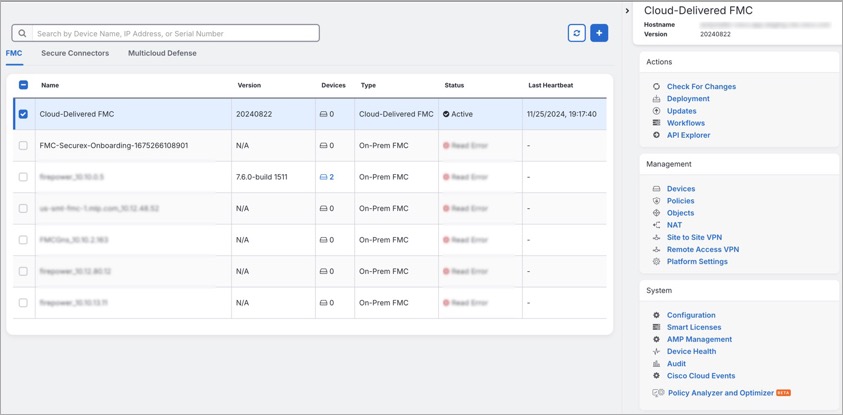Check the FMC-Securex-Onboarding row checkbox
This screenshot has height=415, width=843.
click(x=23, y=146)
